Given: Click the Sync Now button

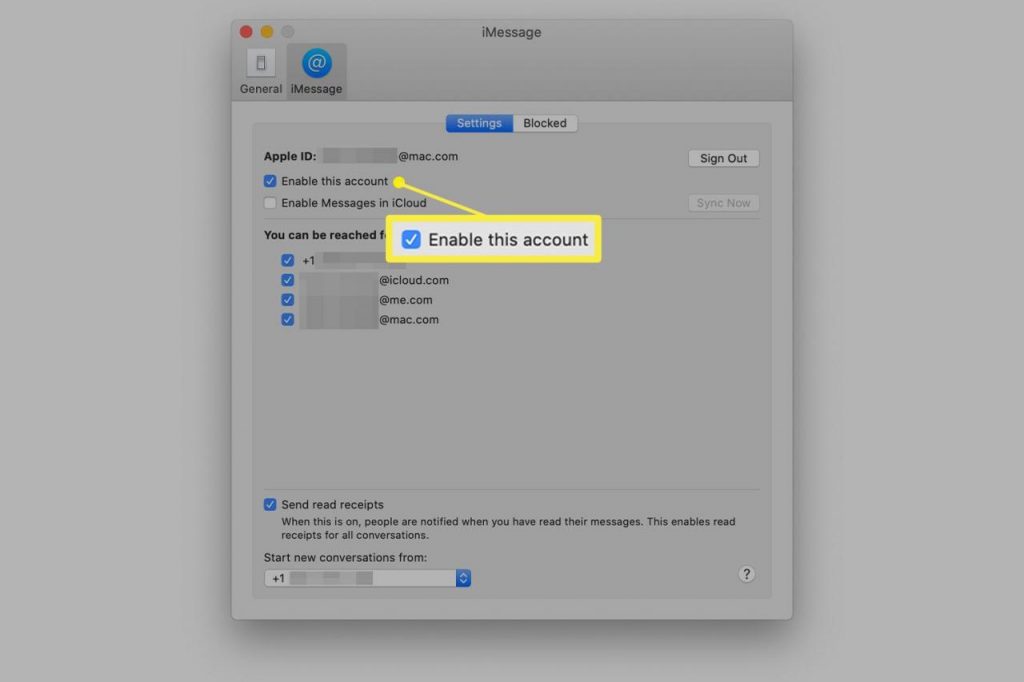Looking at the screenshot, I should (x=723, y=203).
